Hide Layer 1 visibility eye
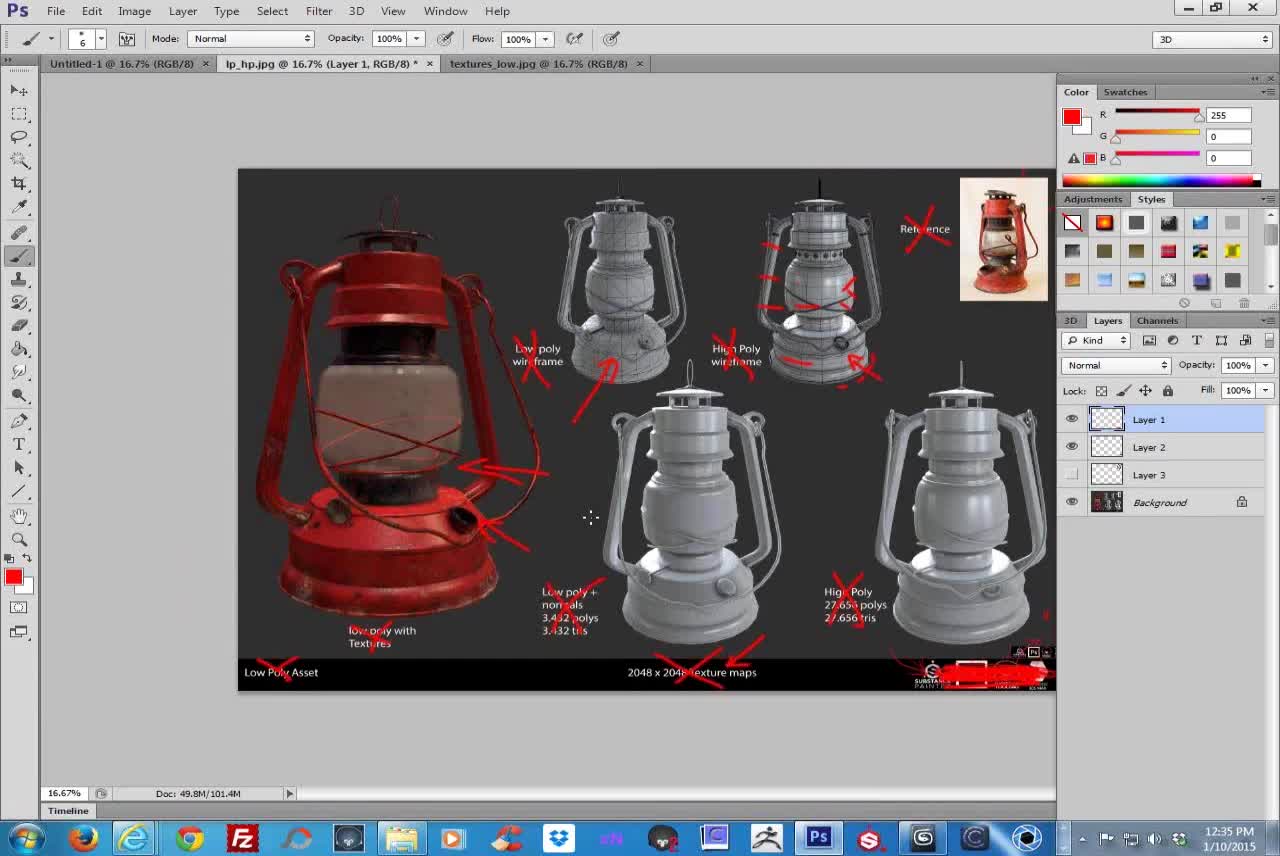Viewport: 1280px width, 856px height. (1072, 419)
